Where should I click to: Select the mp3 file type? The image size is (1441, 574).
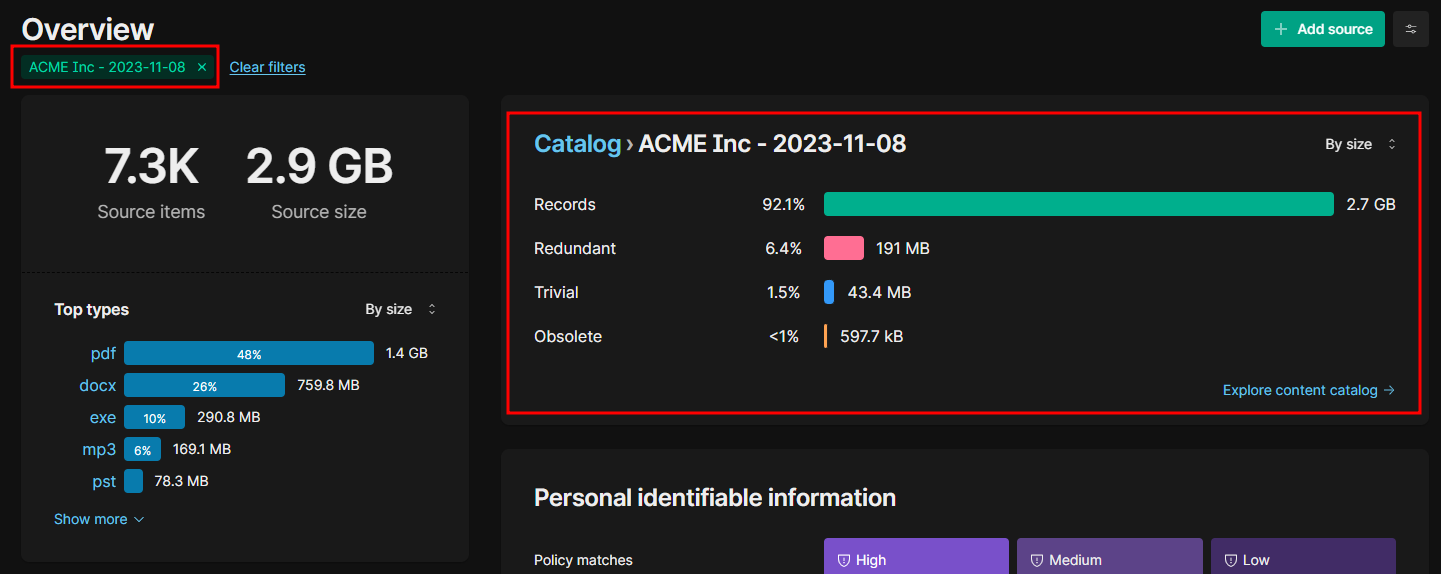click(x=99, y=449)
